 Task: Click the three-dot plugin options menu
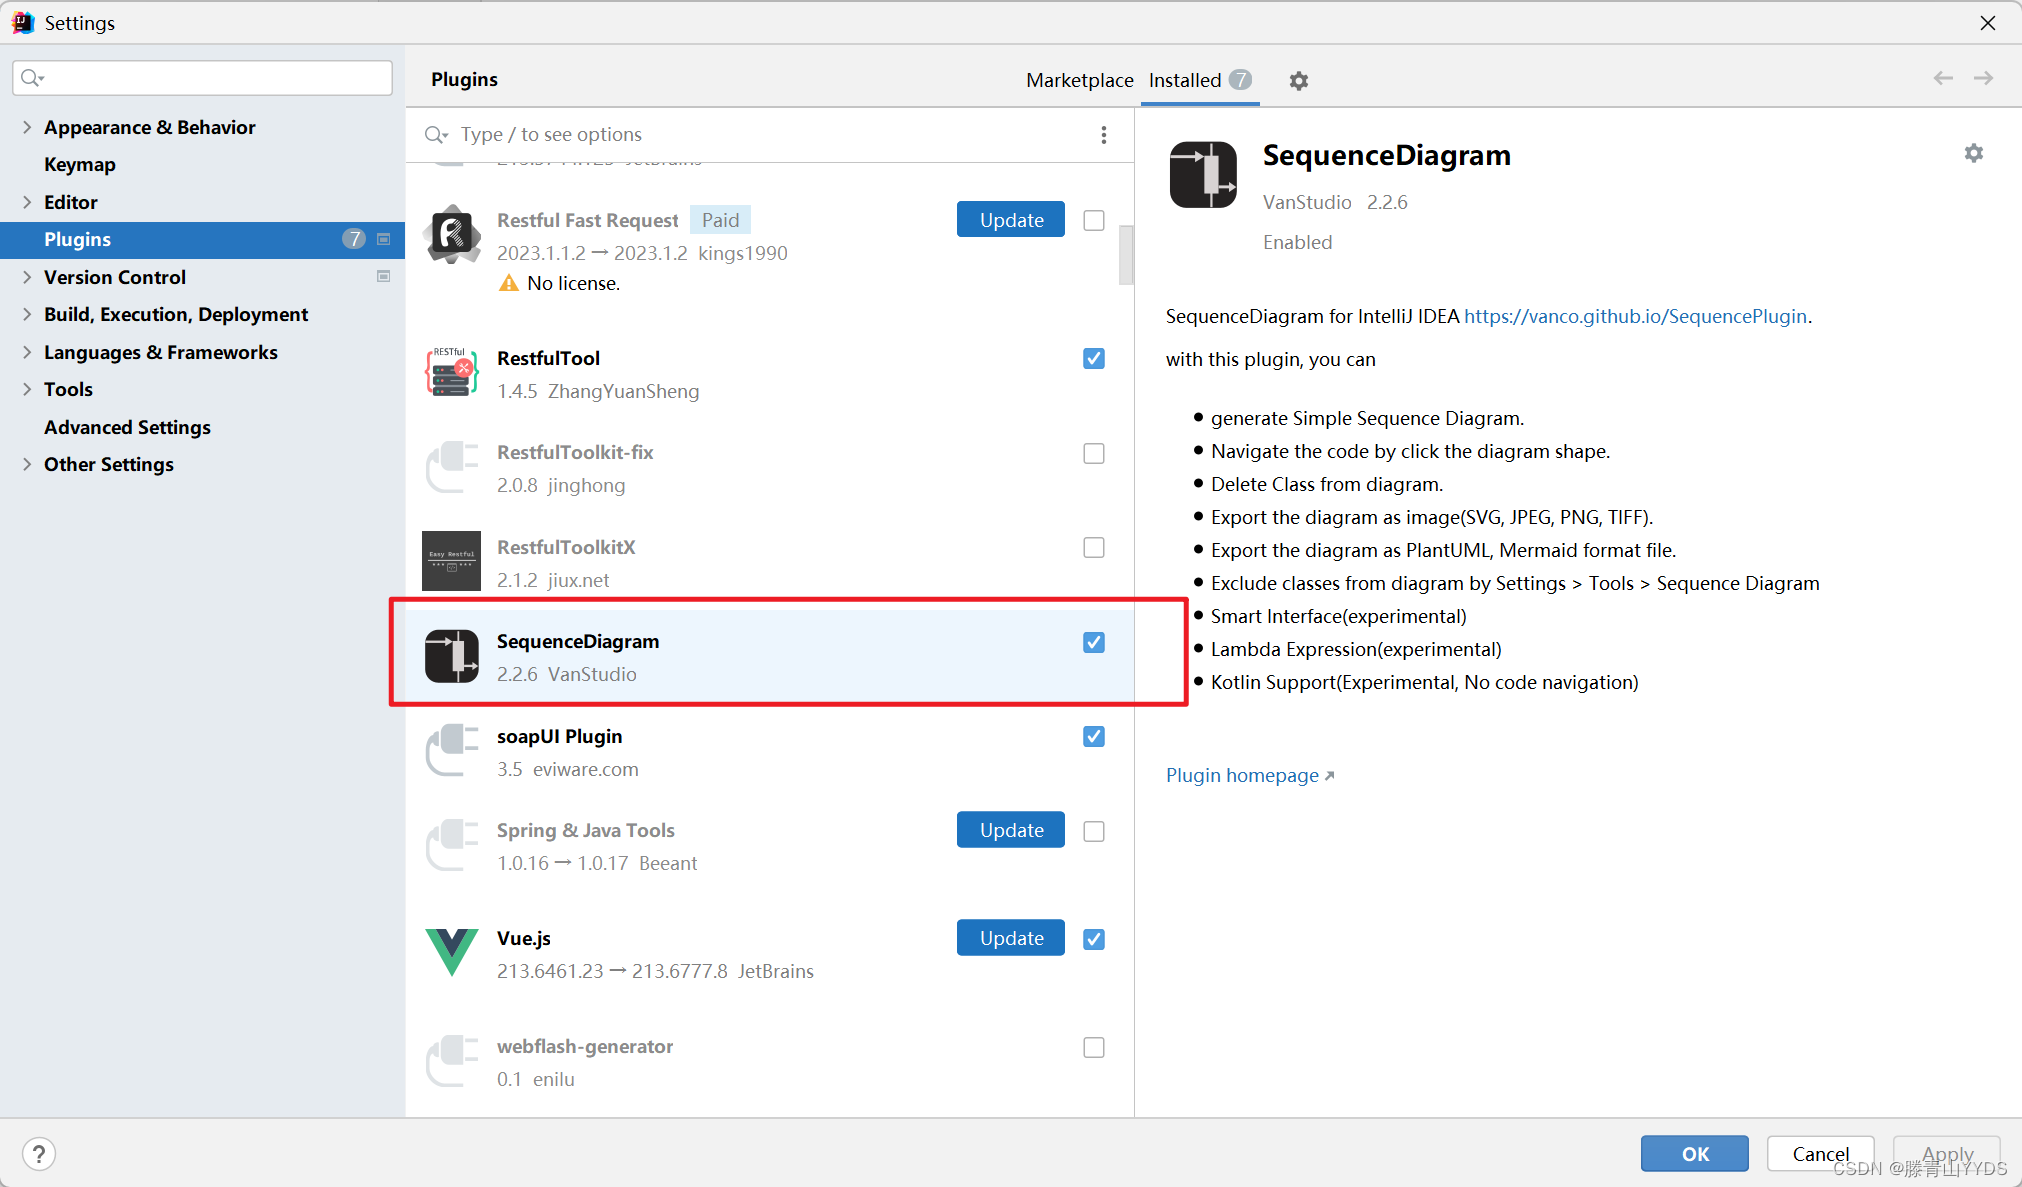(1103, 135)
